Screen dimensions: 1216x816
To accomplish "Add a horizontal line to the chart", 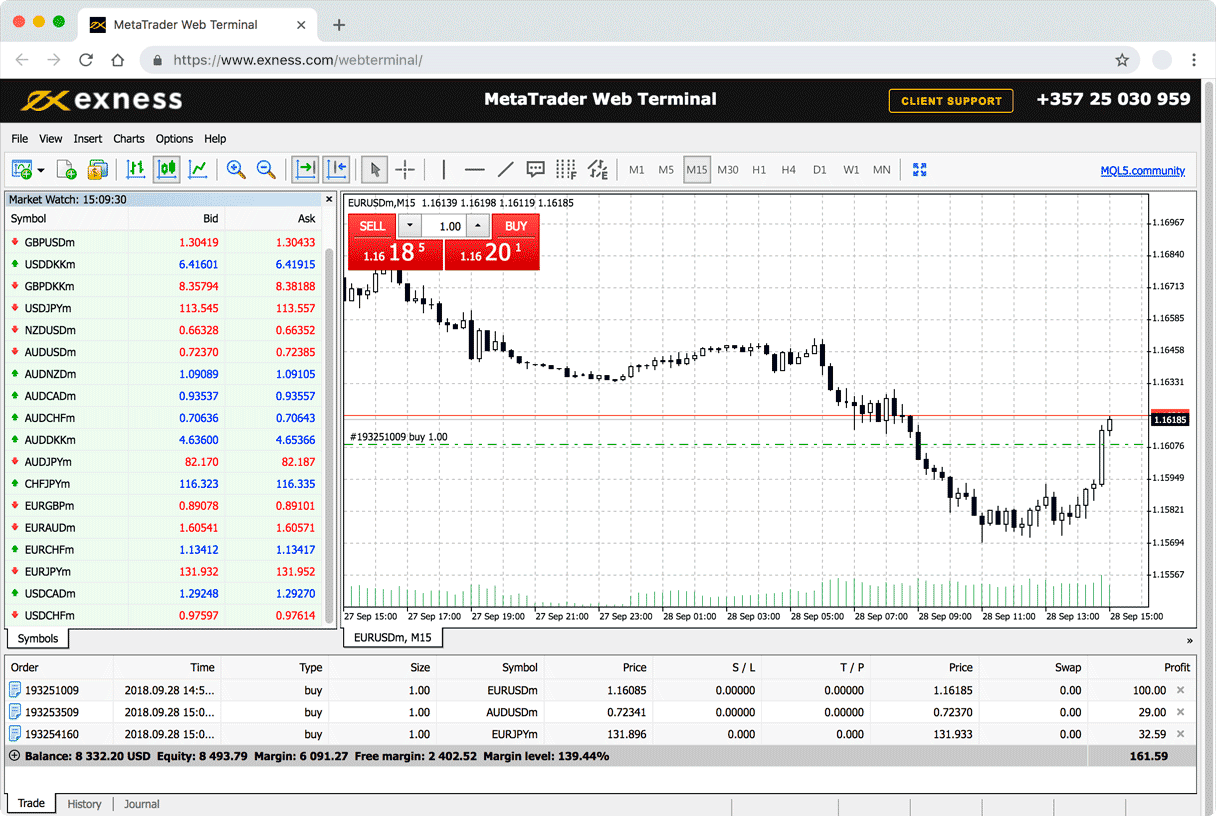I will click(474, 169).
